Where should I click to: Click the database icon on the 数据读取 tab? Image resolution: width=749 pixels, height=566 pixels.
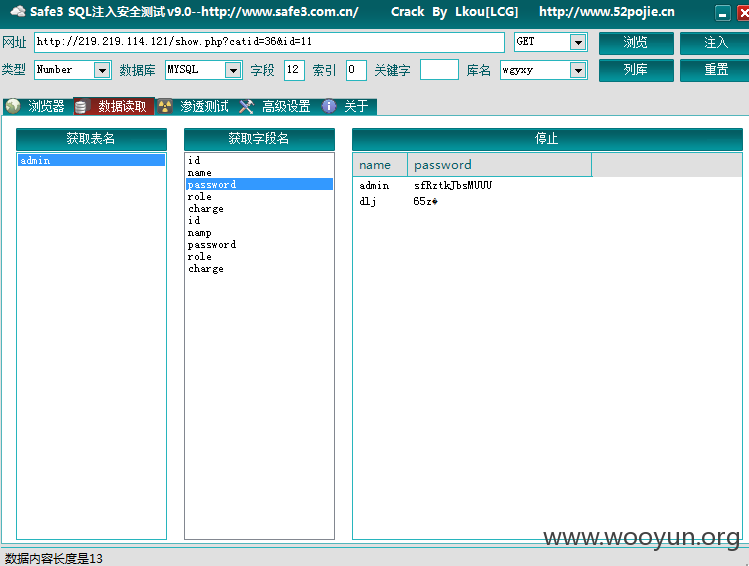(x=81, y=107)
